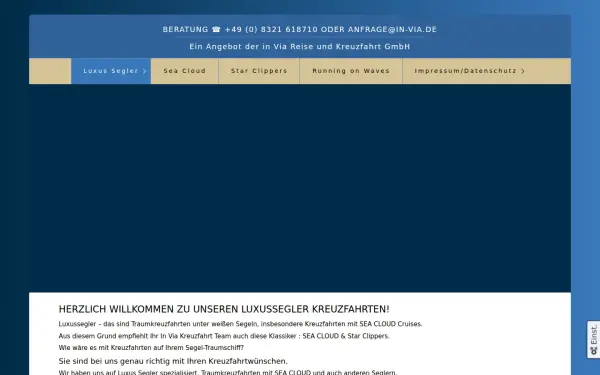
Task: Open the Impressum/Datenschutz menu
Action: (470, 71)
